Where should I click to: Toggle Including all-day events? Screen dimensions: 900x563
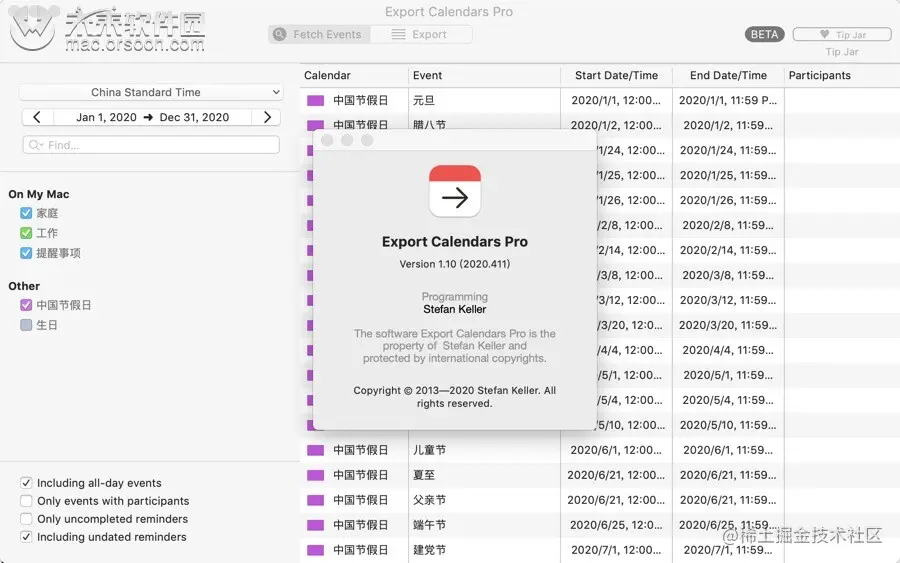26,483
